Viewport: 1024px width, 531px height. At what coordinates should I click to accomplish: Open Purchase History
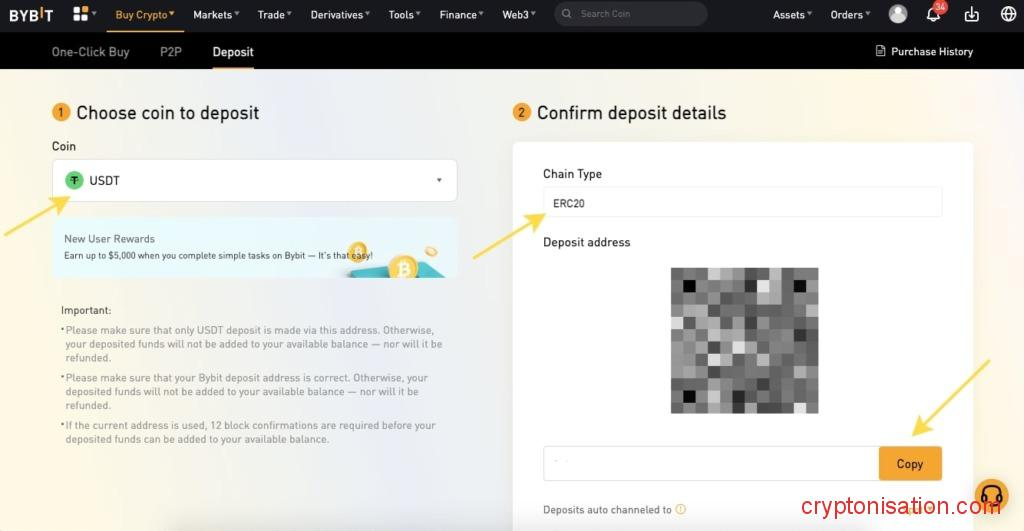[924, 52]
